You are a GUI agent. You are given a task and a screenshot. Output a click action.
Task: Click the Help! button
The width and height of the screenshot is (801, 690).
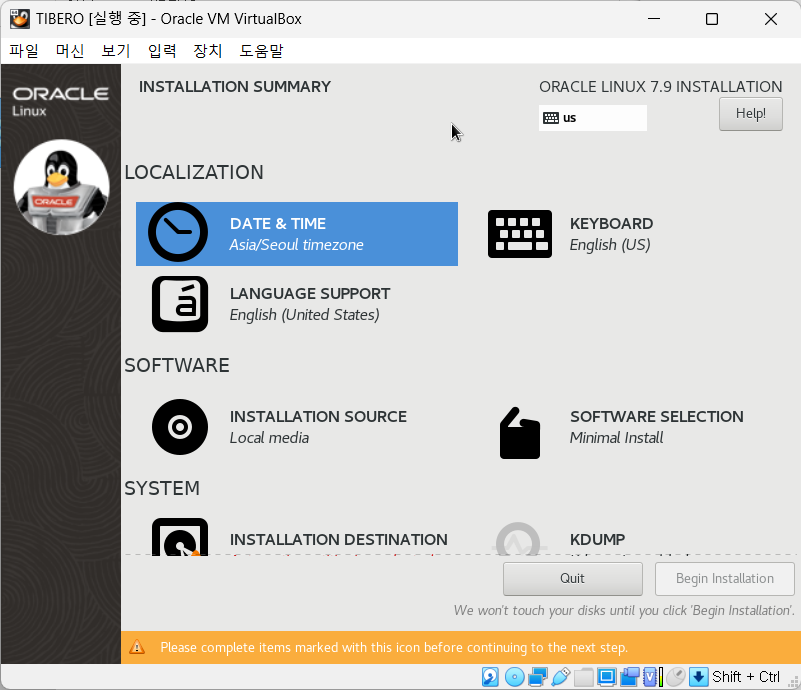pyautogui.click(x=750, y=114)
